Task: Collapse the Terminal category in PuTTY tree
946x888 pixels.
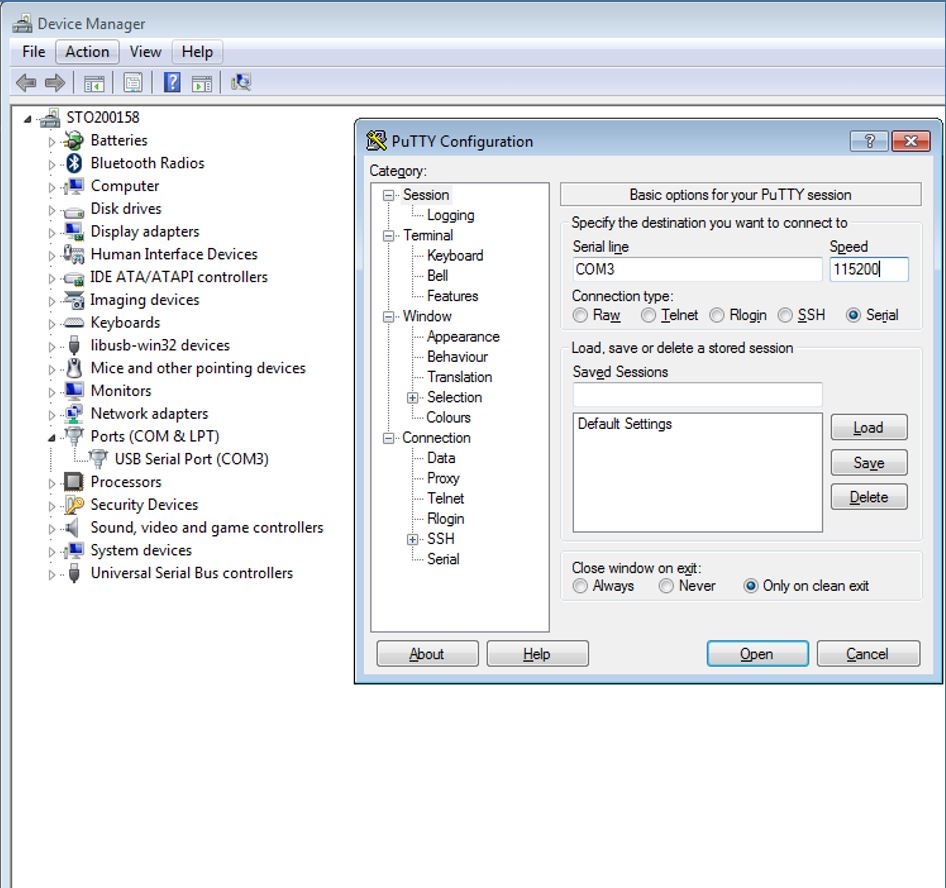Action: pyautogui.click(x=389, y=236)
